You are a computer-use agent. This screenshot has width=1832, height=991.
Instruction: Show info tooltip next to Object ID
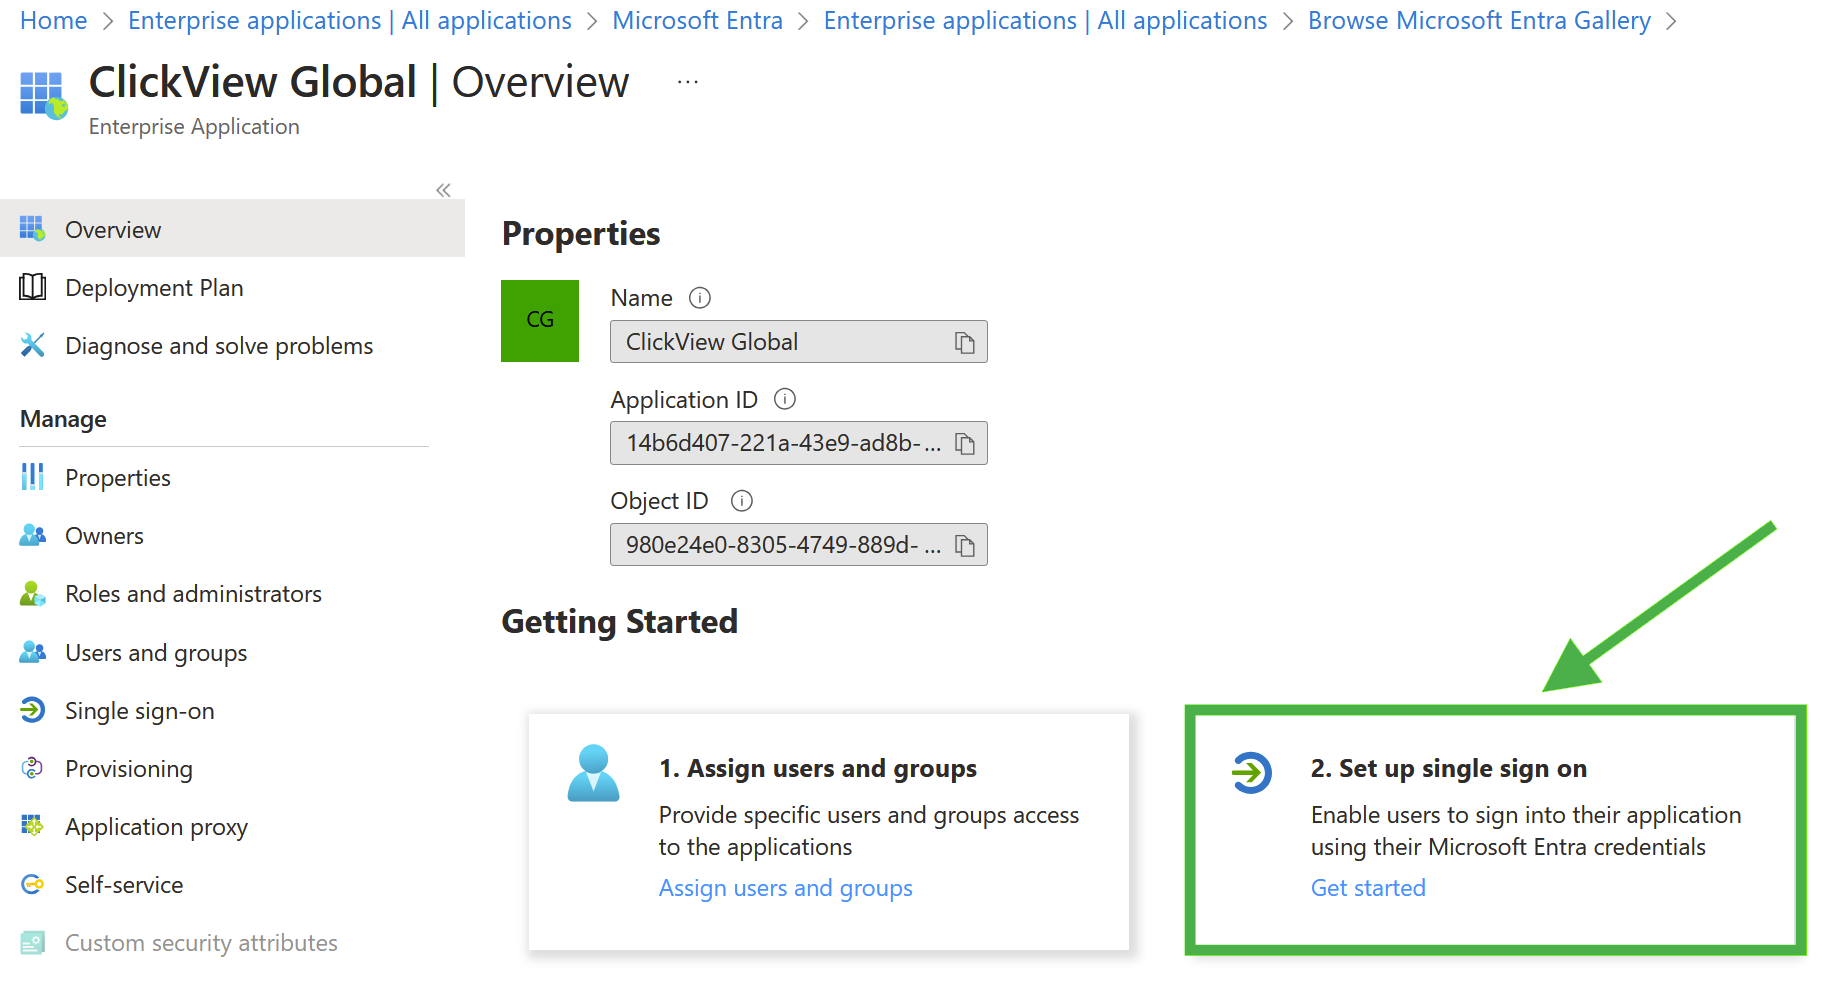tap(741, 501)
